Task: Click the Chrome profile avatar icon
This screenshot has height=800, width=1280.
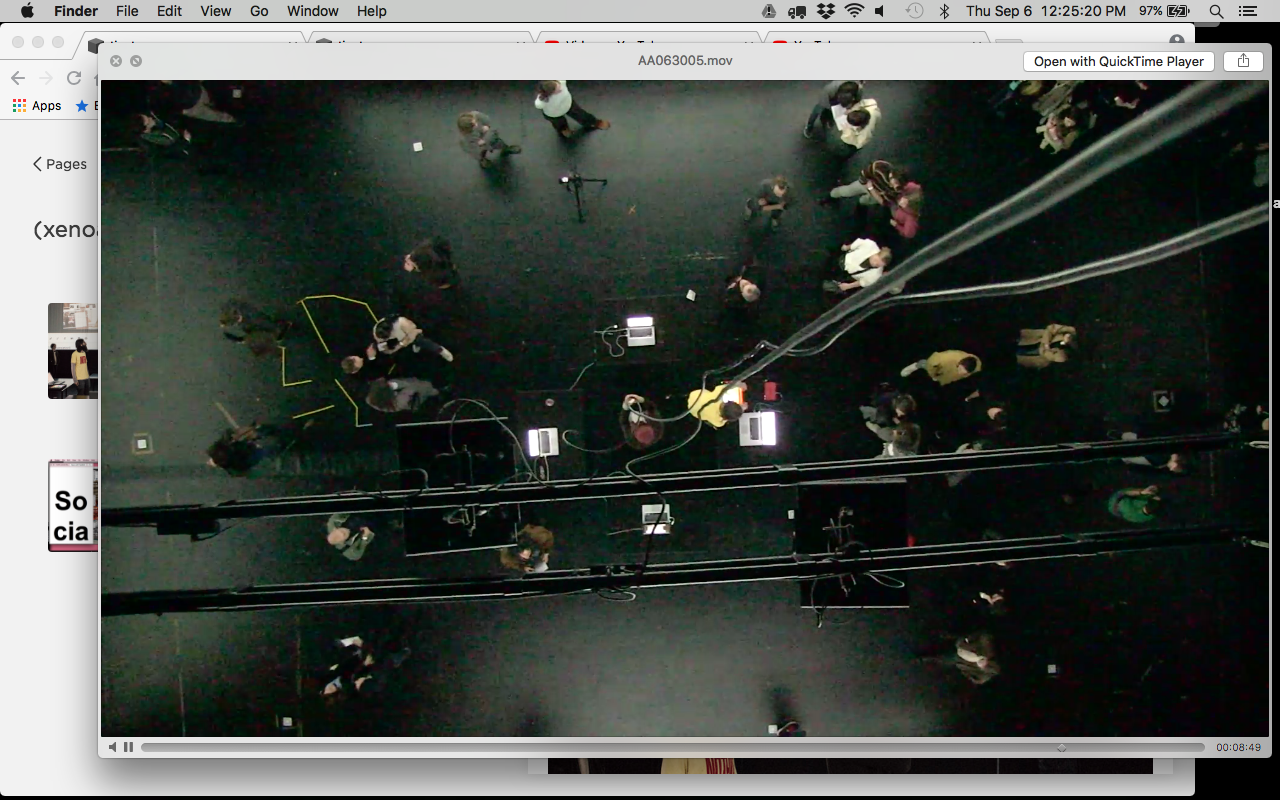Action: (1177, 41)
